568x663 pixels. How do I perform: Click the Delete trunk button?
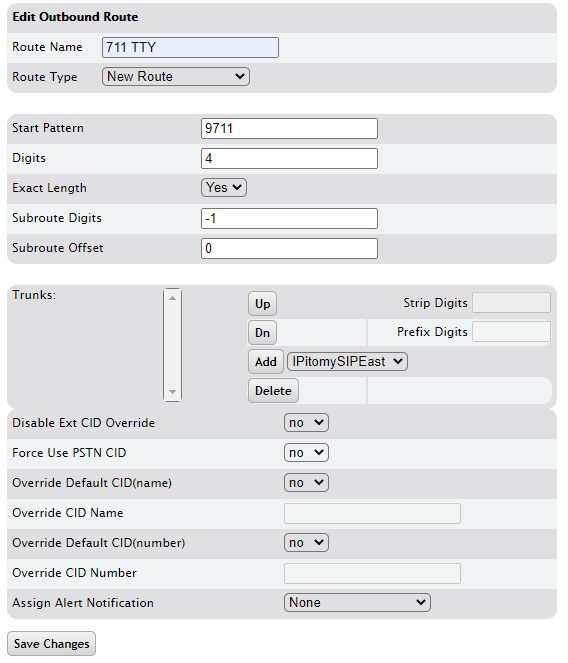coord(273,391)
